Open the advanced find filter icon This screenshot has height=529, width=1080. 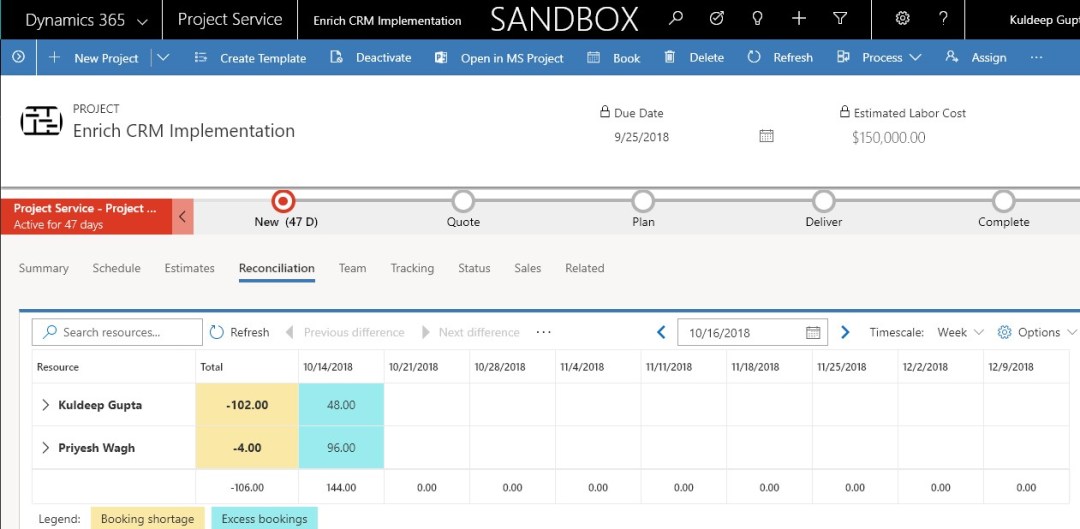pos(840,19)
